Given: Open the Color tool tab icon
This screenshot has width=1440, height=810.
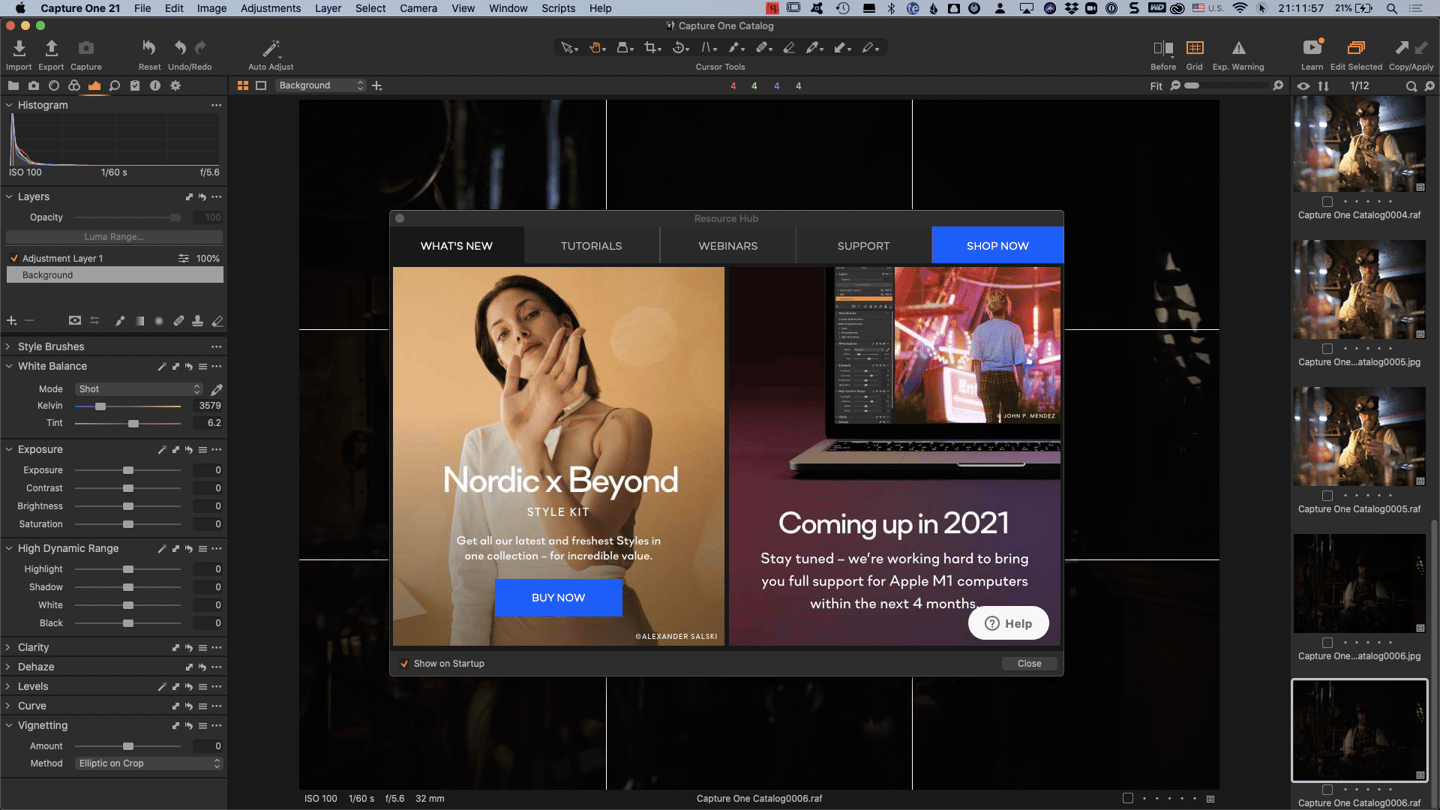Looking at the screenshot, I should pos(74,86).
